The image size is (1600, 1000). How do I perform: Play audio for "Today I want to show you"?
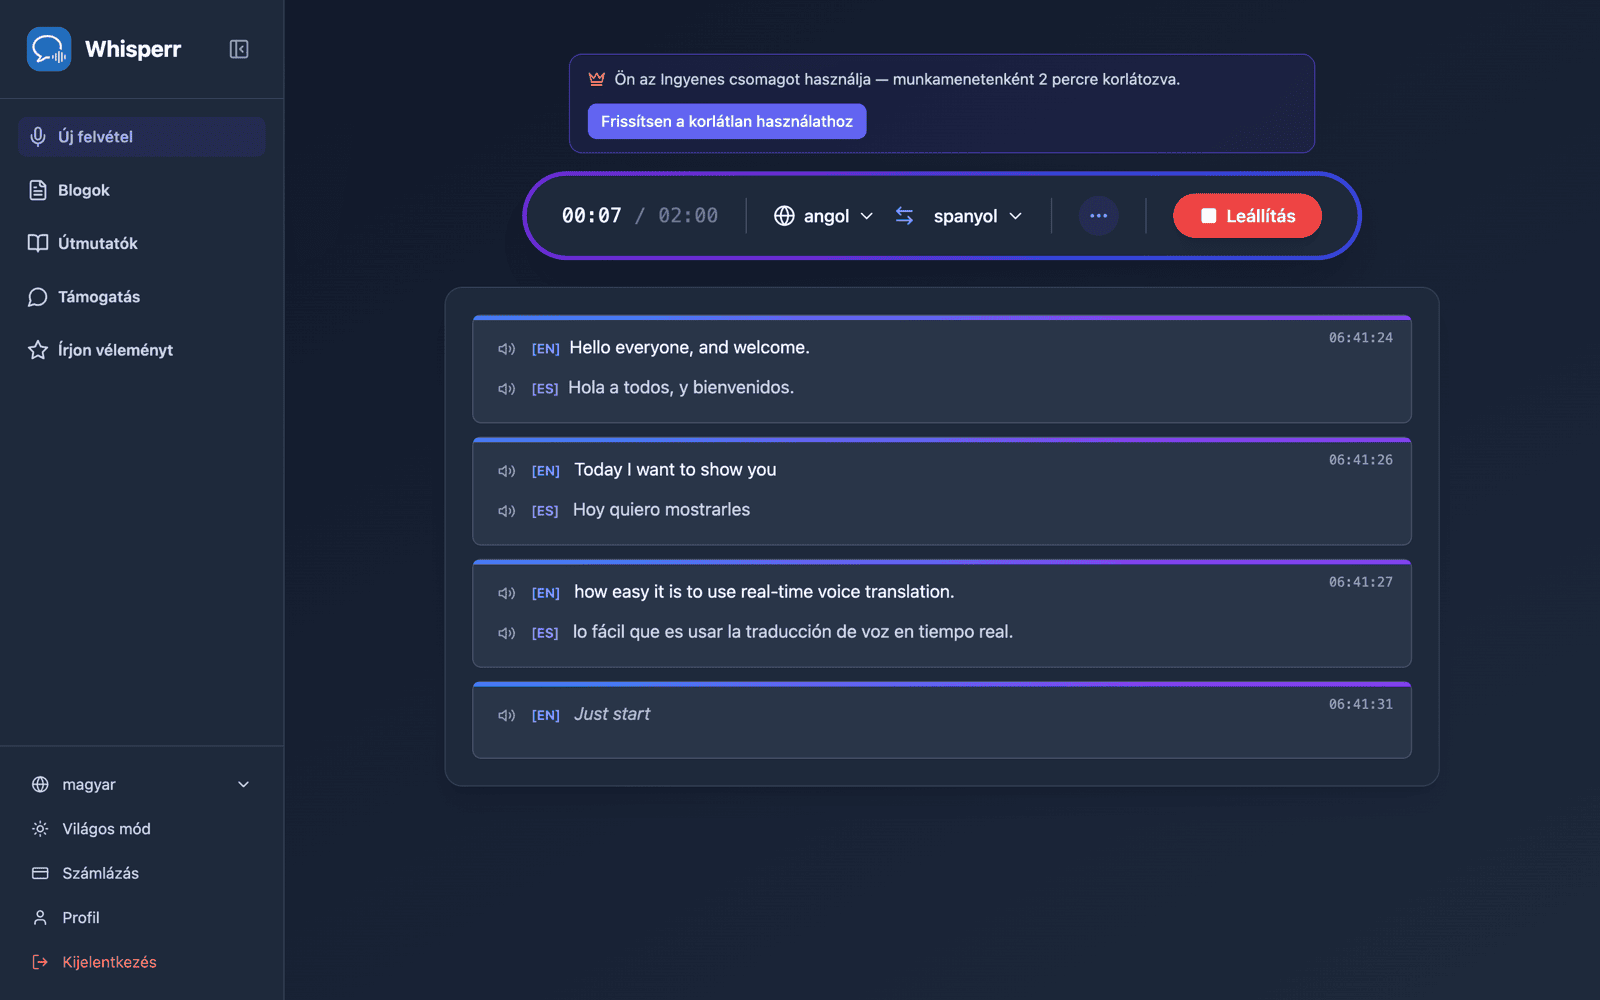click(507, 471)
